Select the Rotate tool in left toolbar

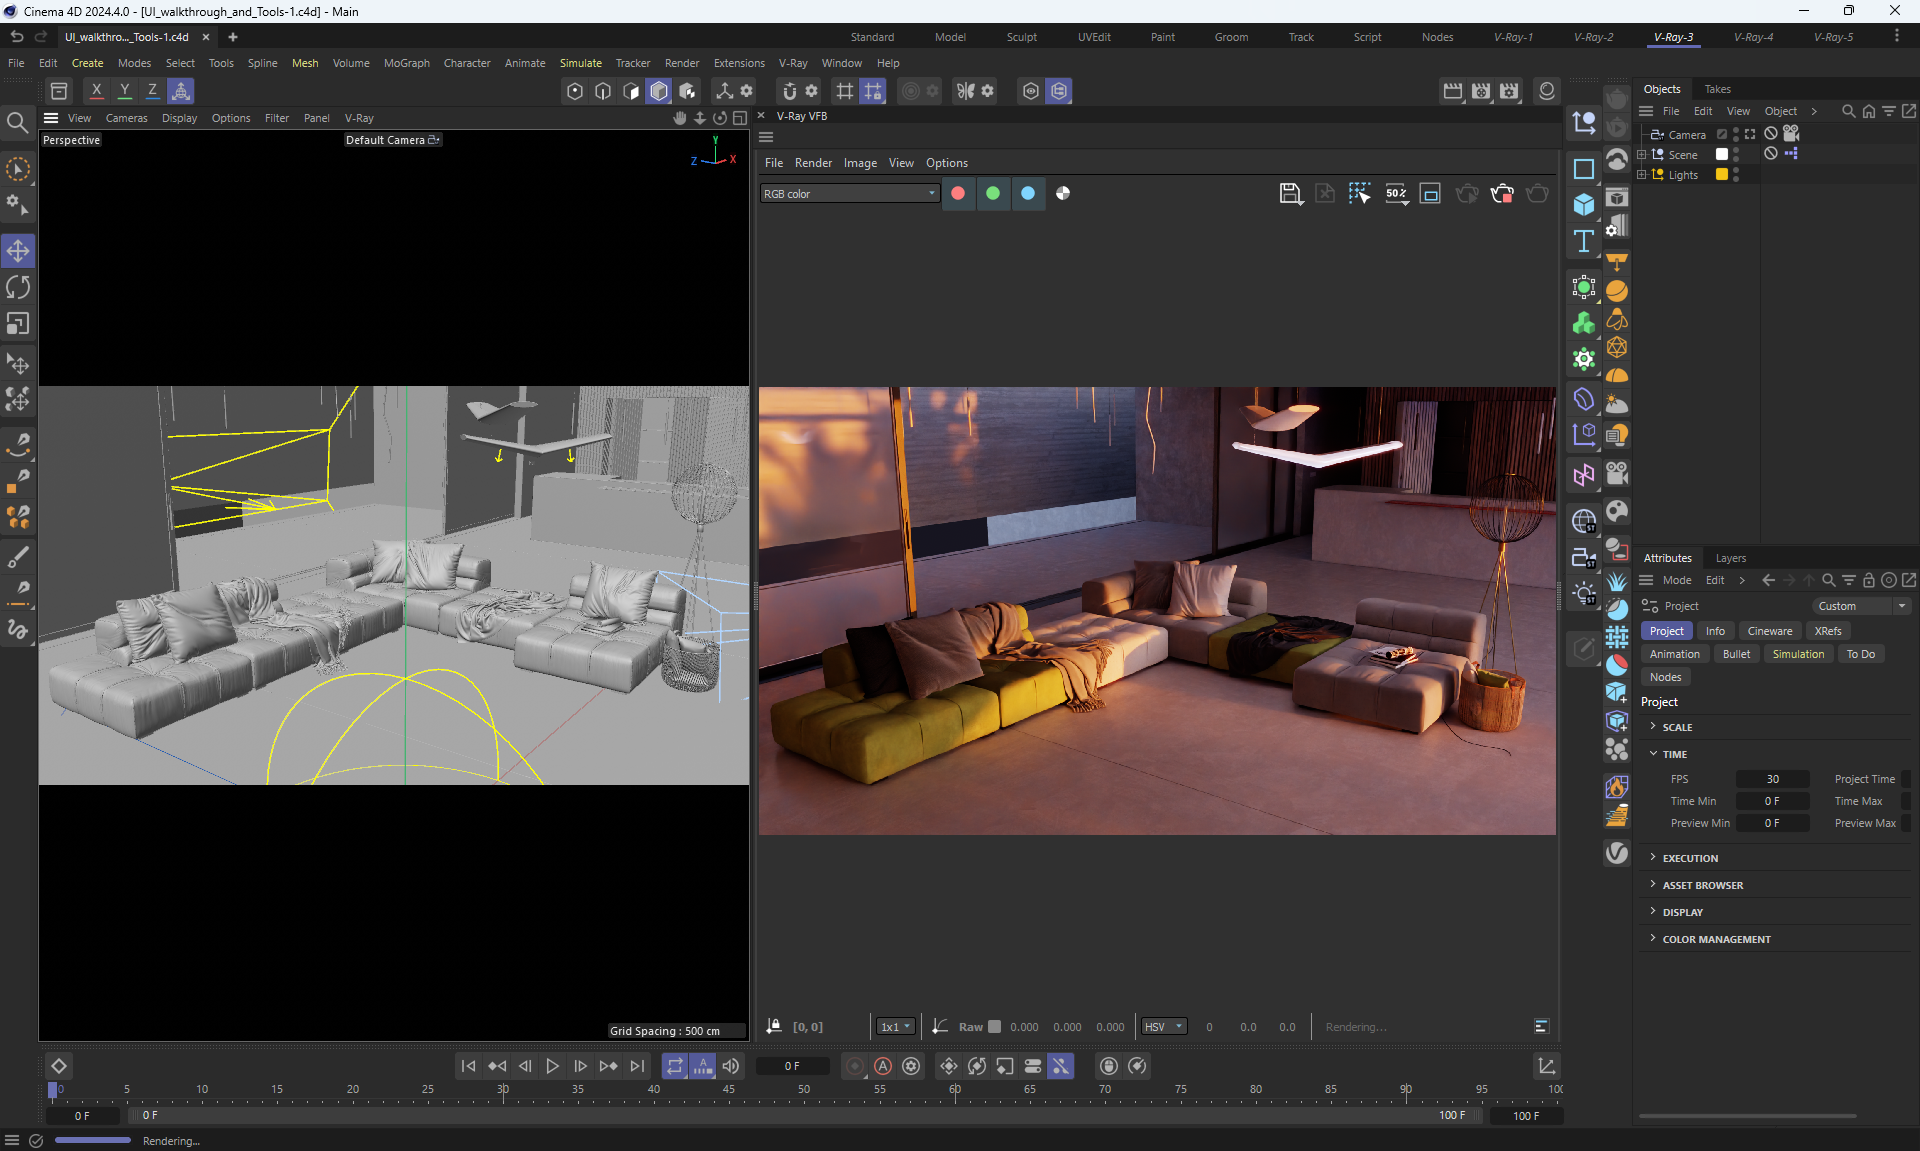tap(18, 288)
